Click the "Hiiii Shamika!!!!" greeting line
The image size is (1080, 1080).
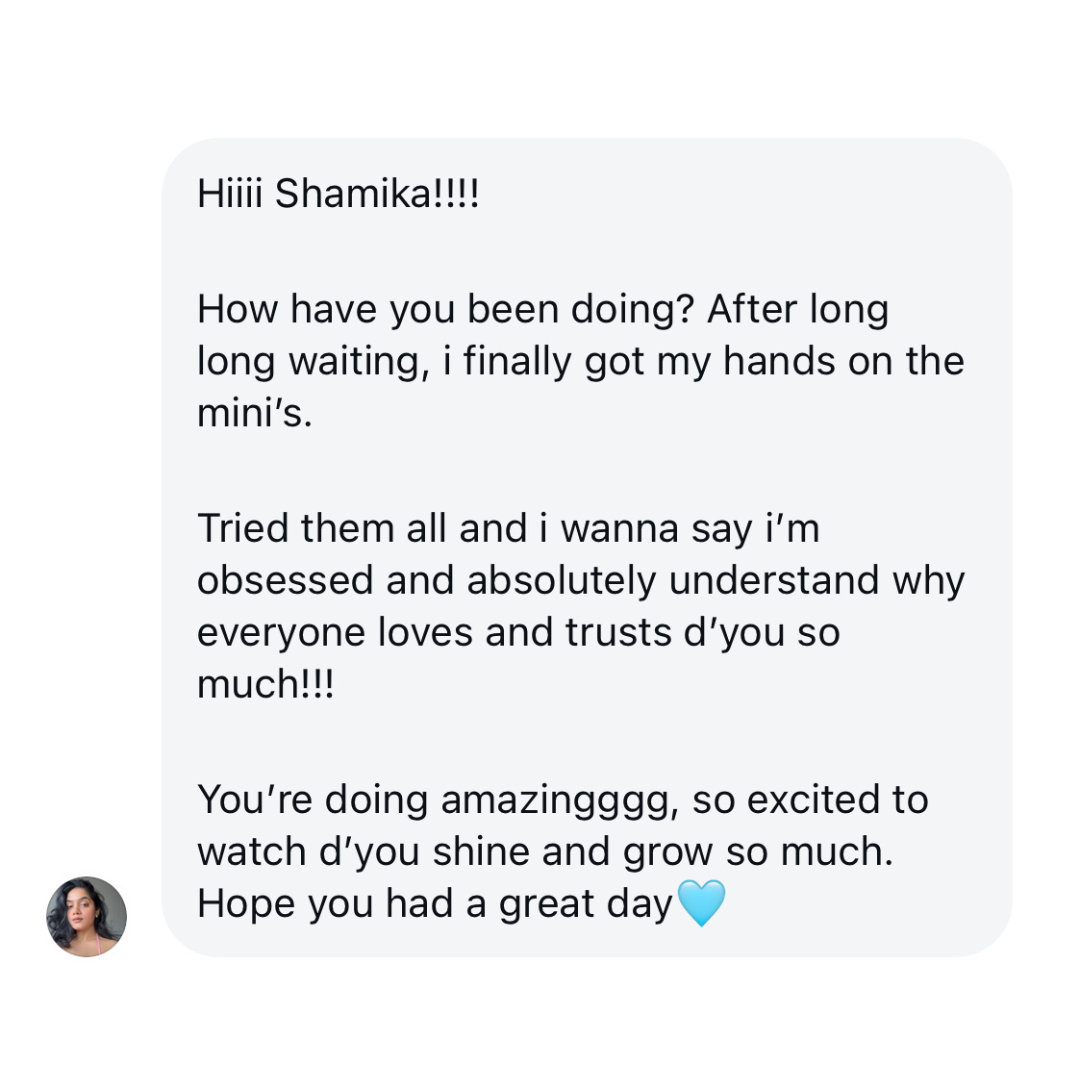[x=338, y=194]
